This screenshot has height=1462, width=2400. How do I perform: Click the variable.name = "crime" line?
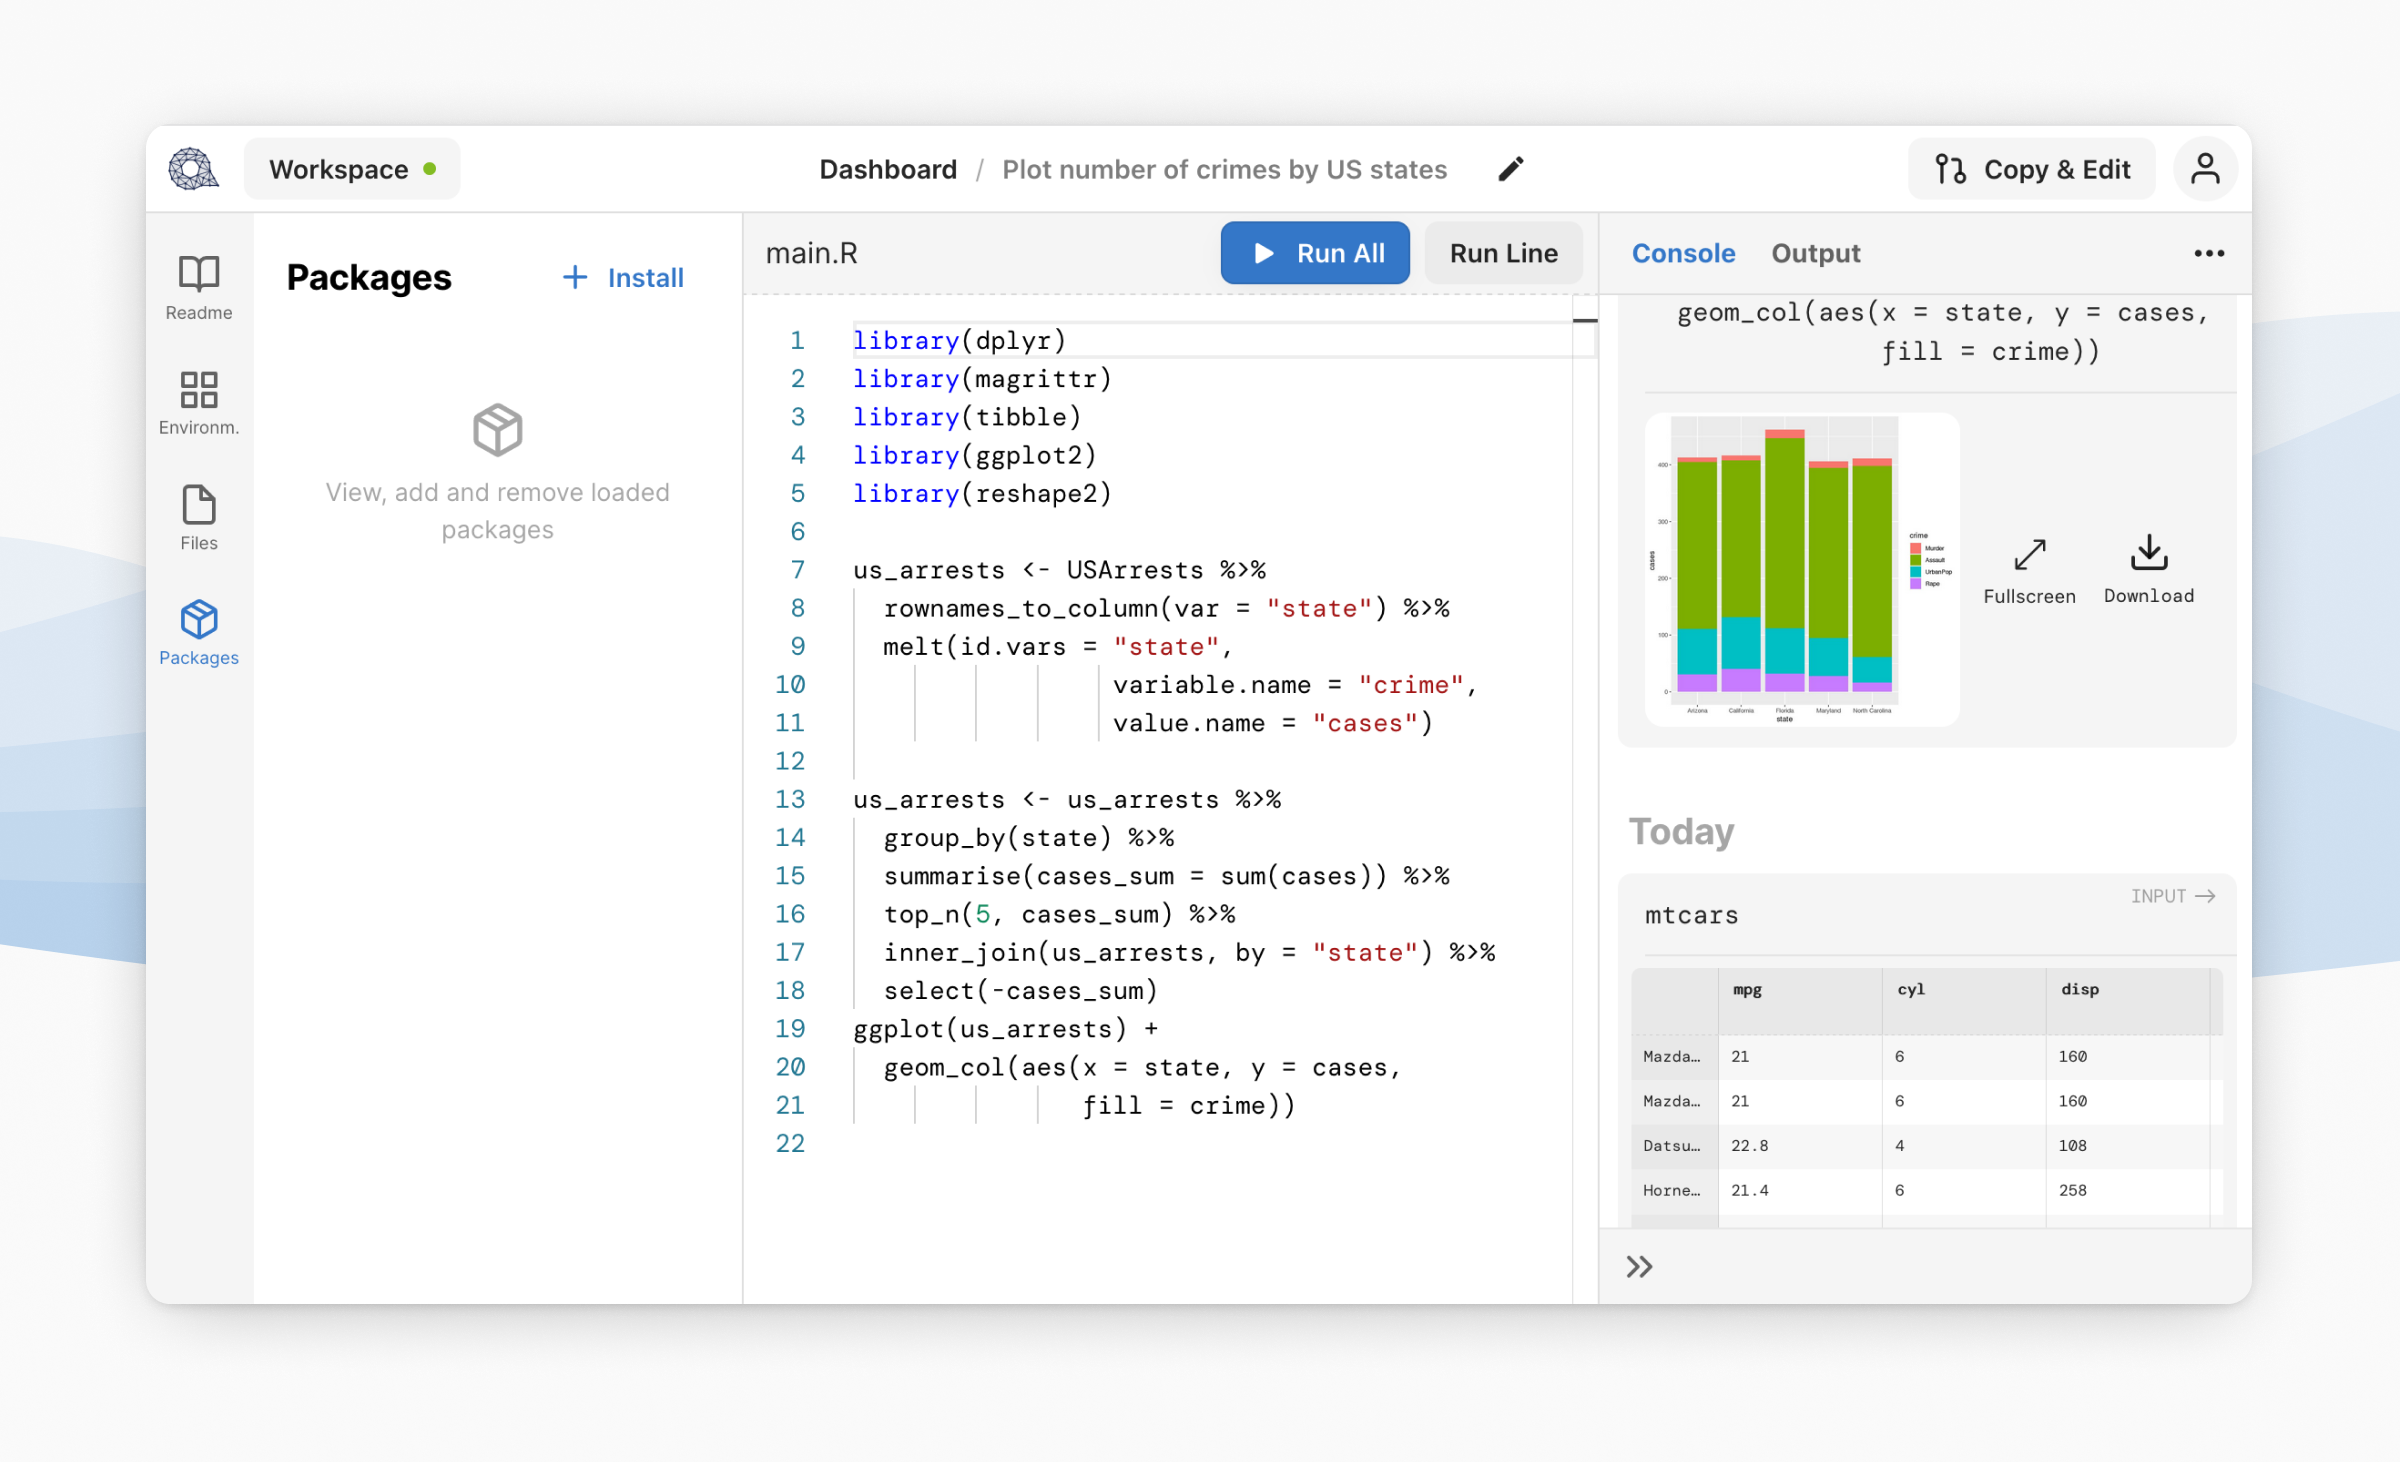[x=1294, y=684]
